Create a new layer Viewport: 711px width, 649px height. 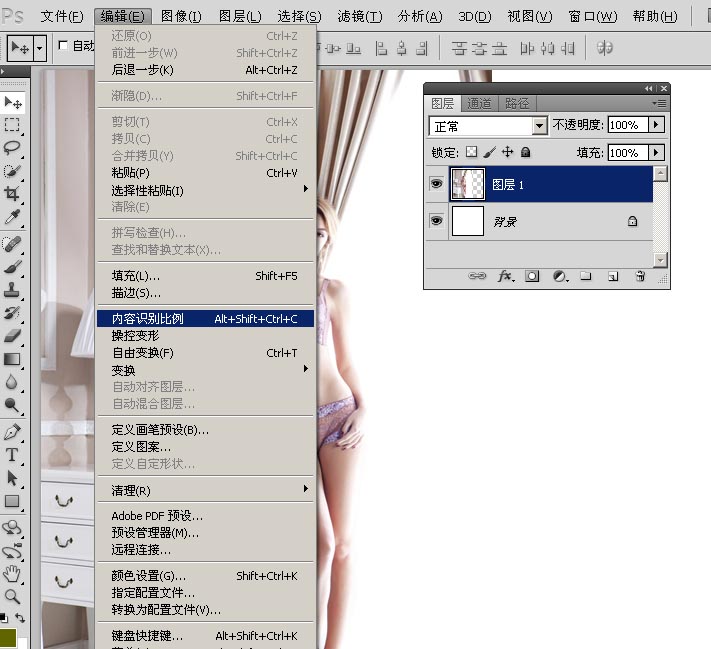(613, 276)
